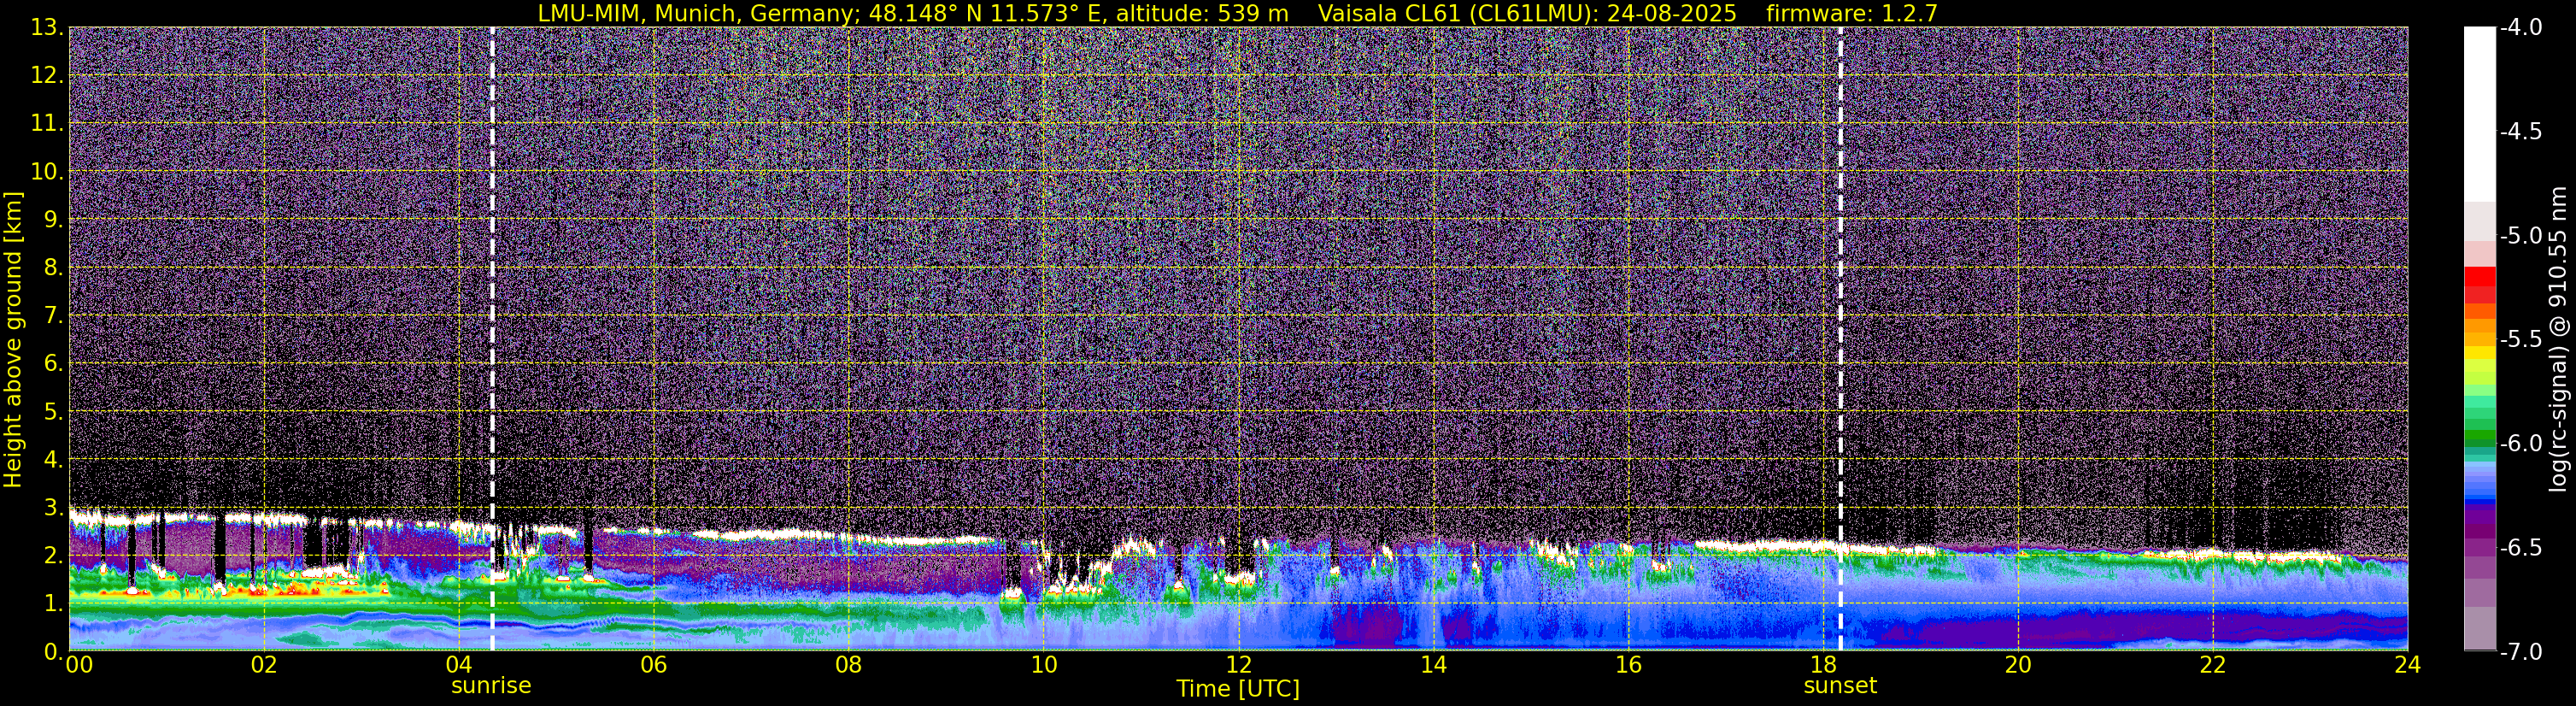This screenshot has height=706, width=2576.
Task: Click the station title "LMU-MIM, Munich, Germany"
Action: [693, 13]
